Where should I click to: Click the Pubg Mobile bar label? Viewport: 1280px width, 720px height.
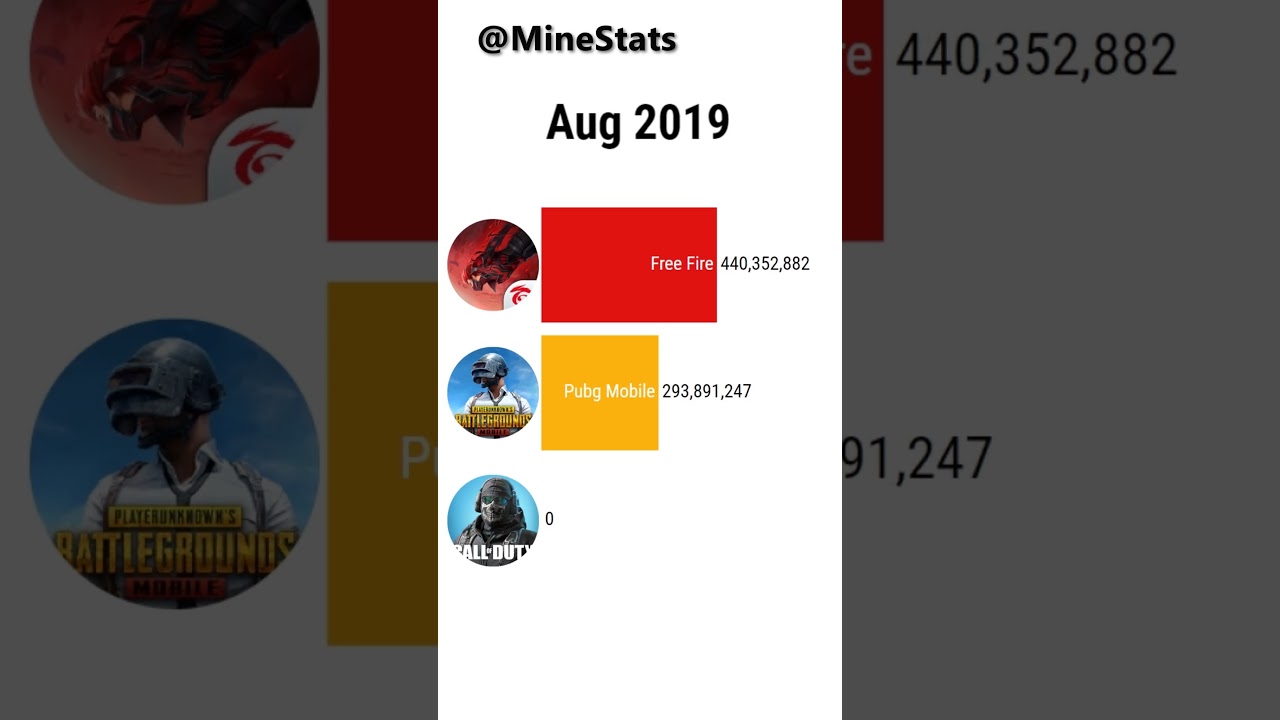click(x=609, y=392)
